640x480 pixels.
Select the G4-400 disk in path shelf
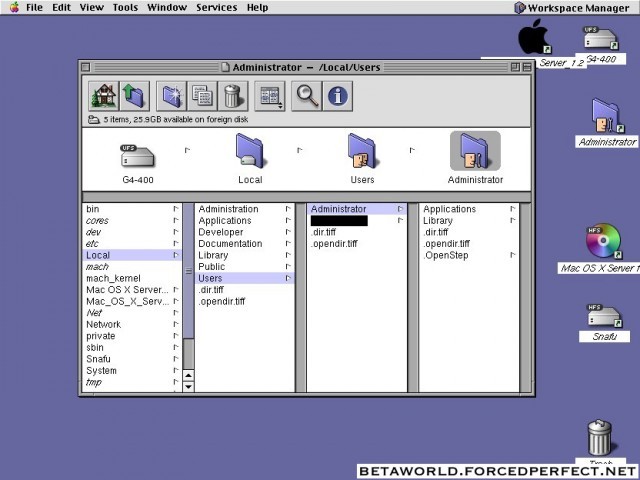click(138, 159)
